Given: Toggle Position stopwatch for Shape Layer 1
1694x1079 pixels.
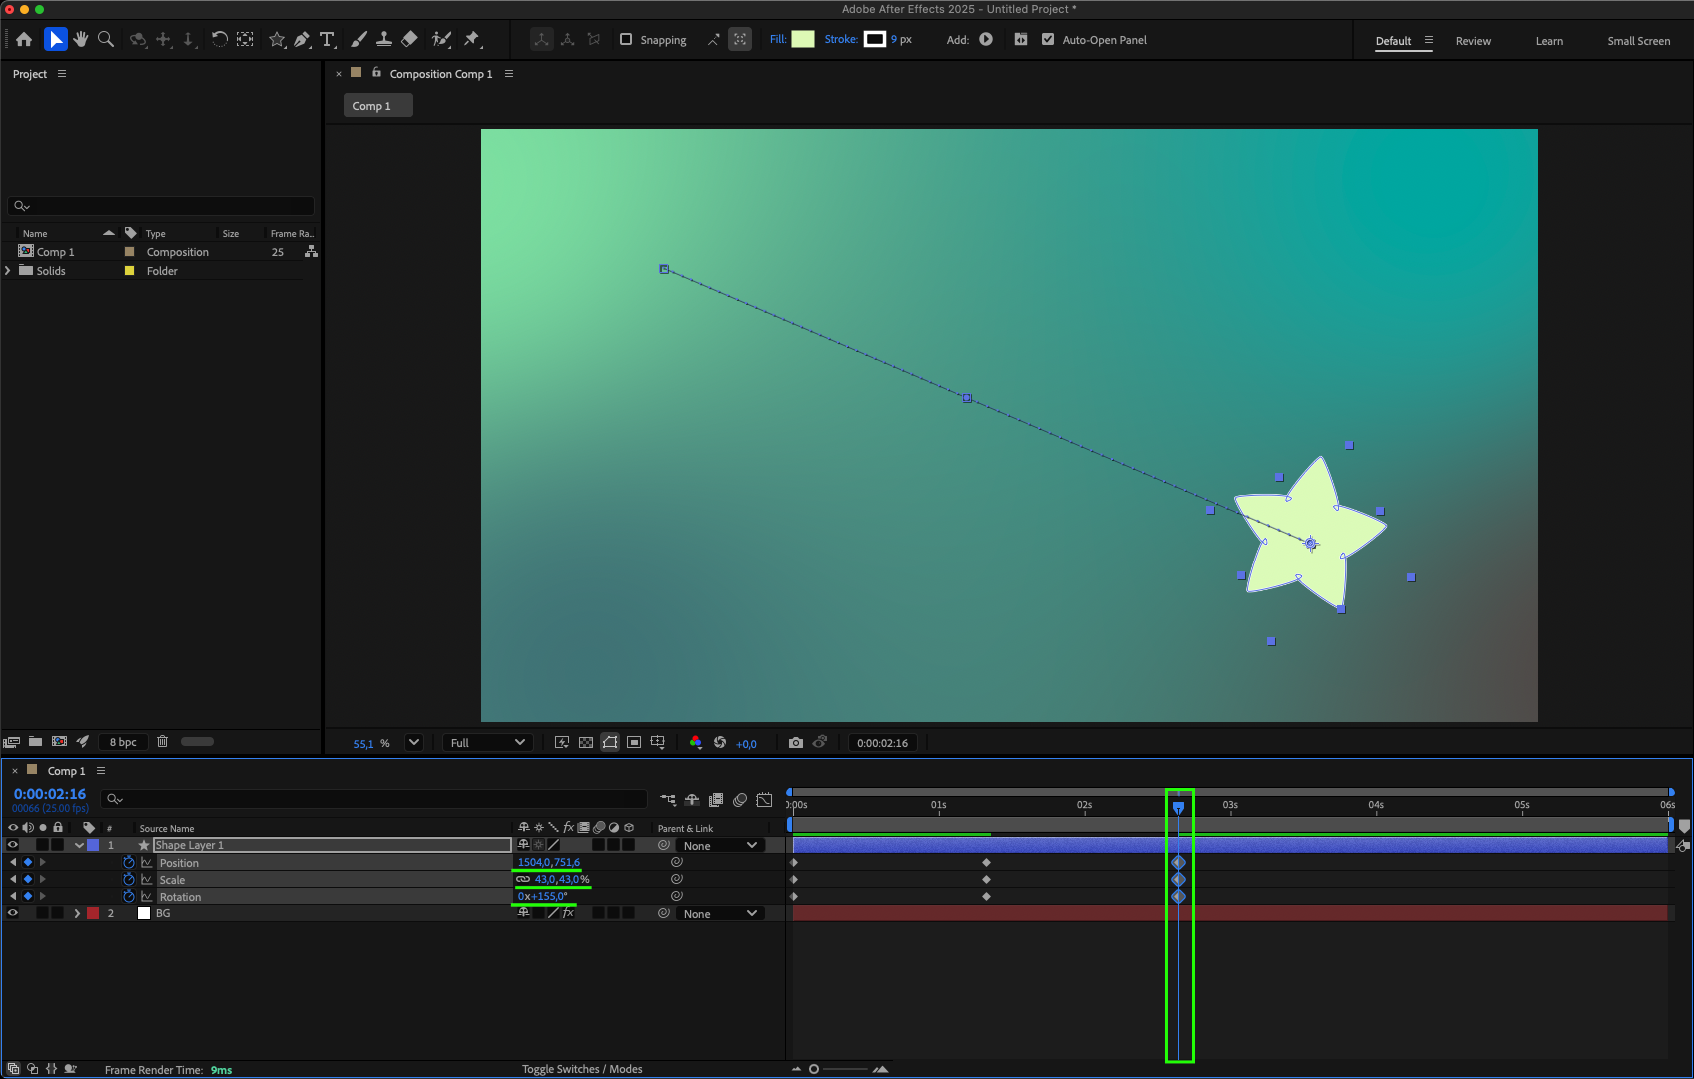Looking at the screenshot, I should click(129, 862).
